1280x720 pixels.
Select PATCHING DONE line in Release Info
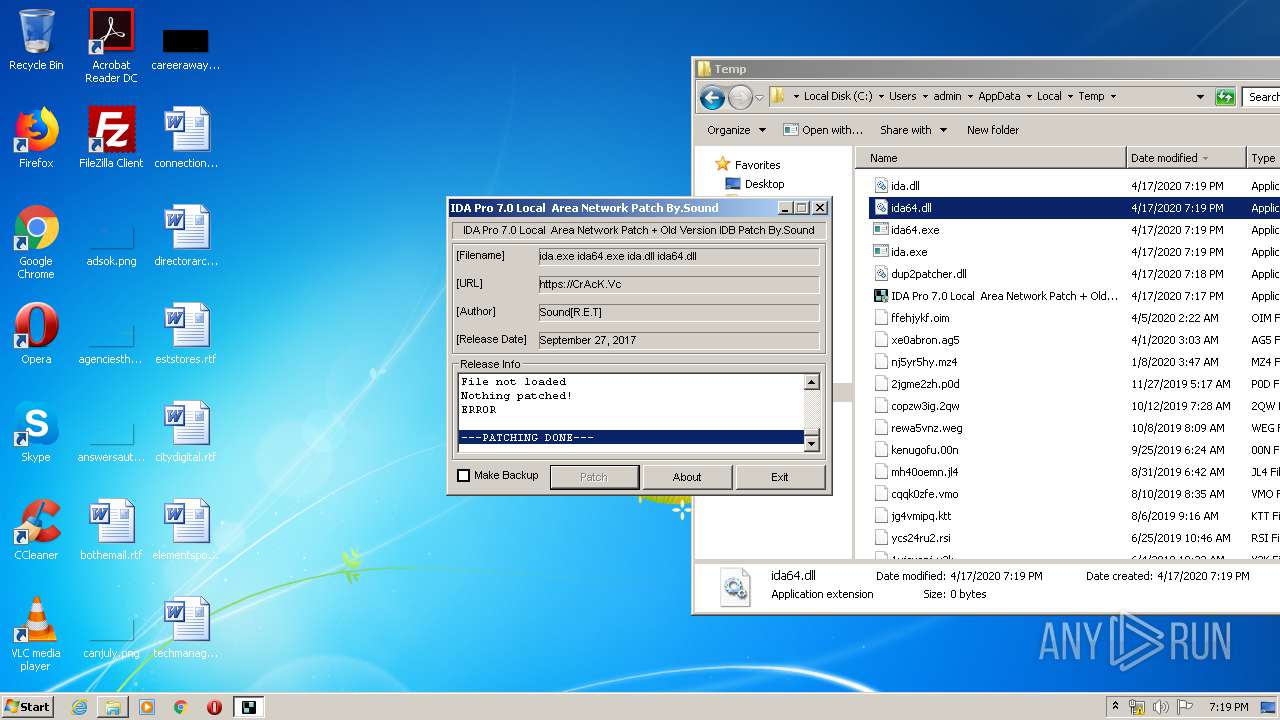(x=631, y=437)
